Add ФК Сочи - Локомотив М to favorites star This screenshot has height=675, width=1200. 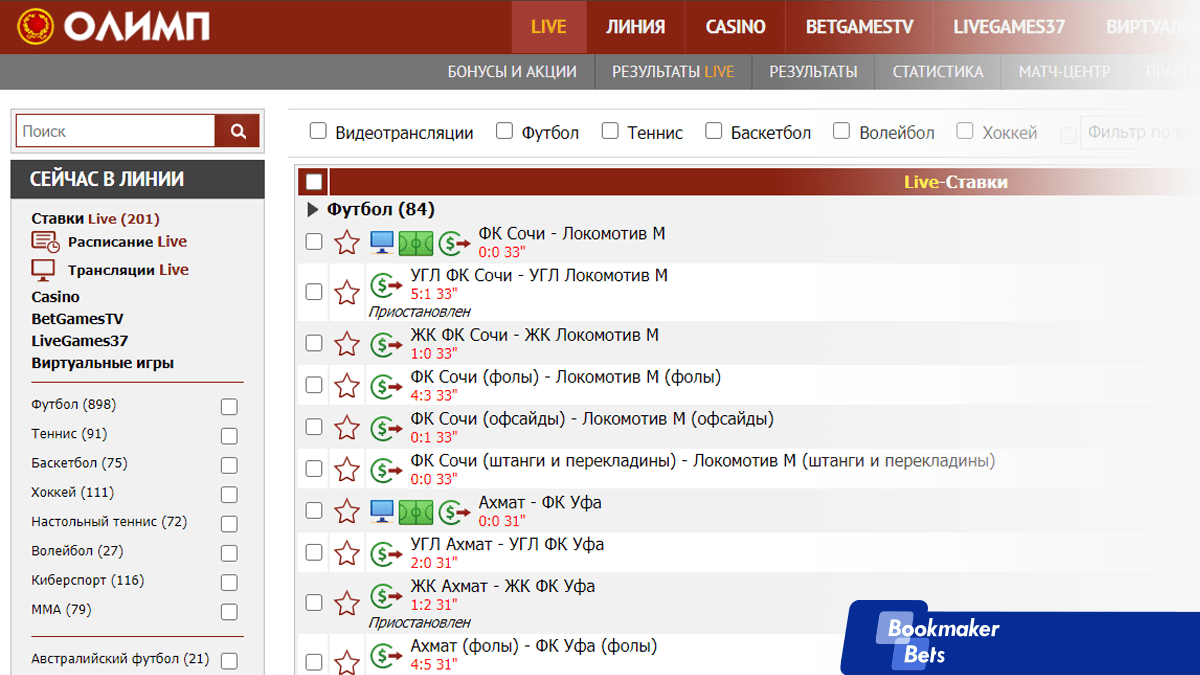point(347,242)
